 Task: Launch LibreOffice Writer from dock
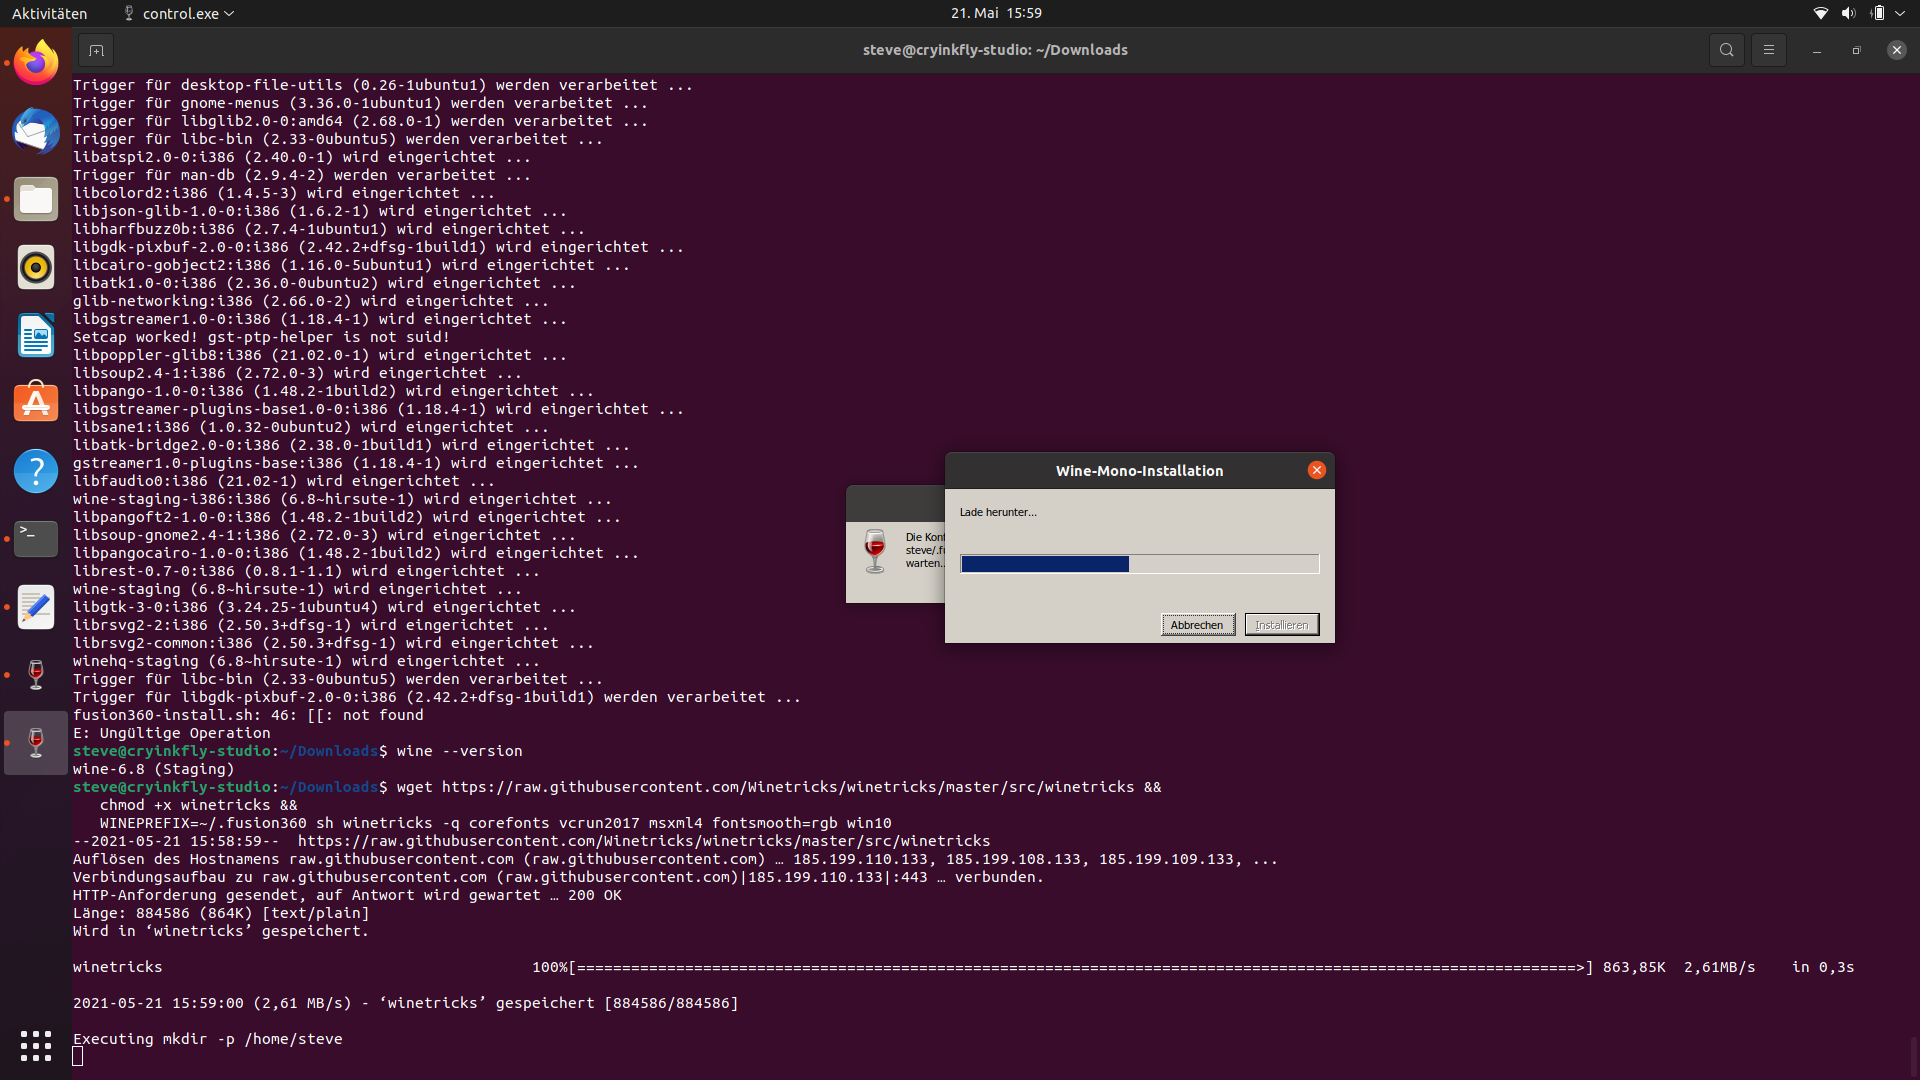tap(36, 336)
